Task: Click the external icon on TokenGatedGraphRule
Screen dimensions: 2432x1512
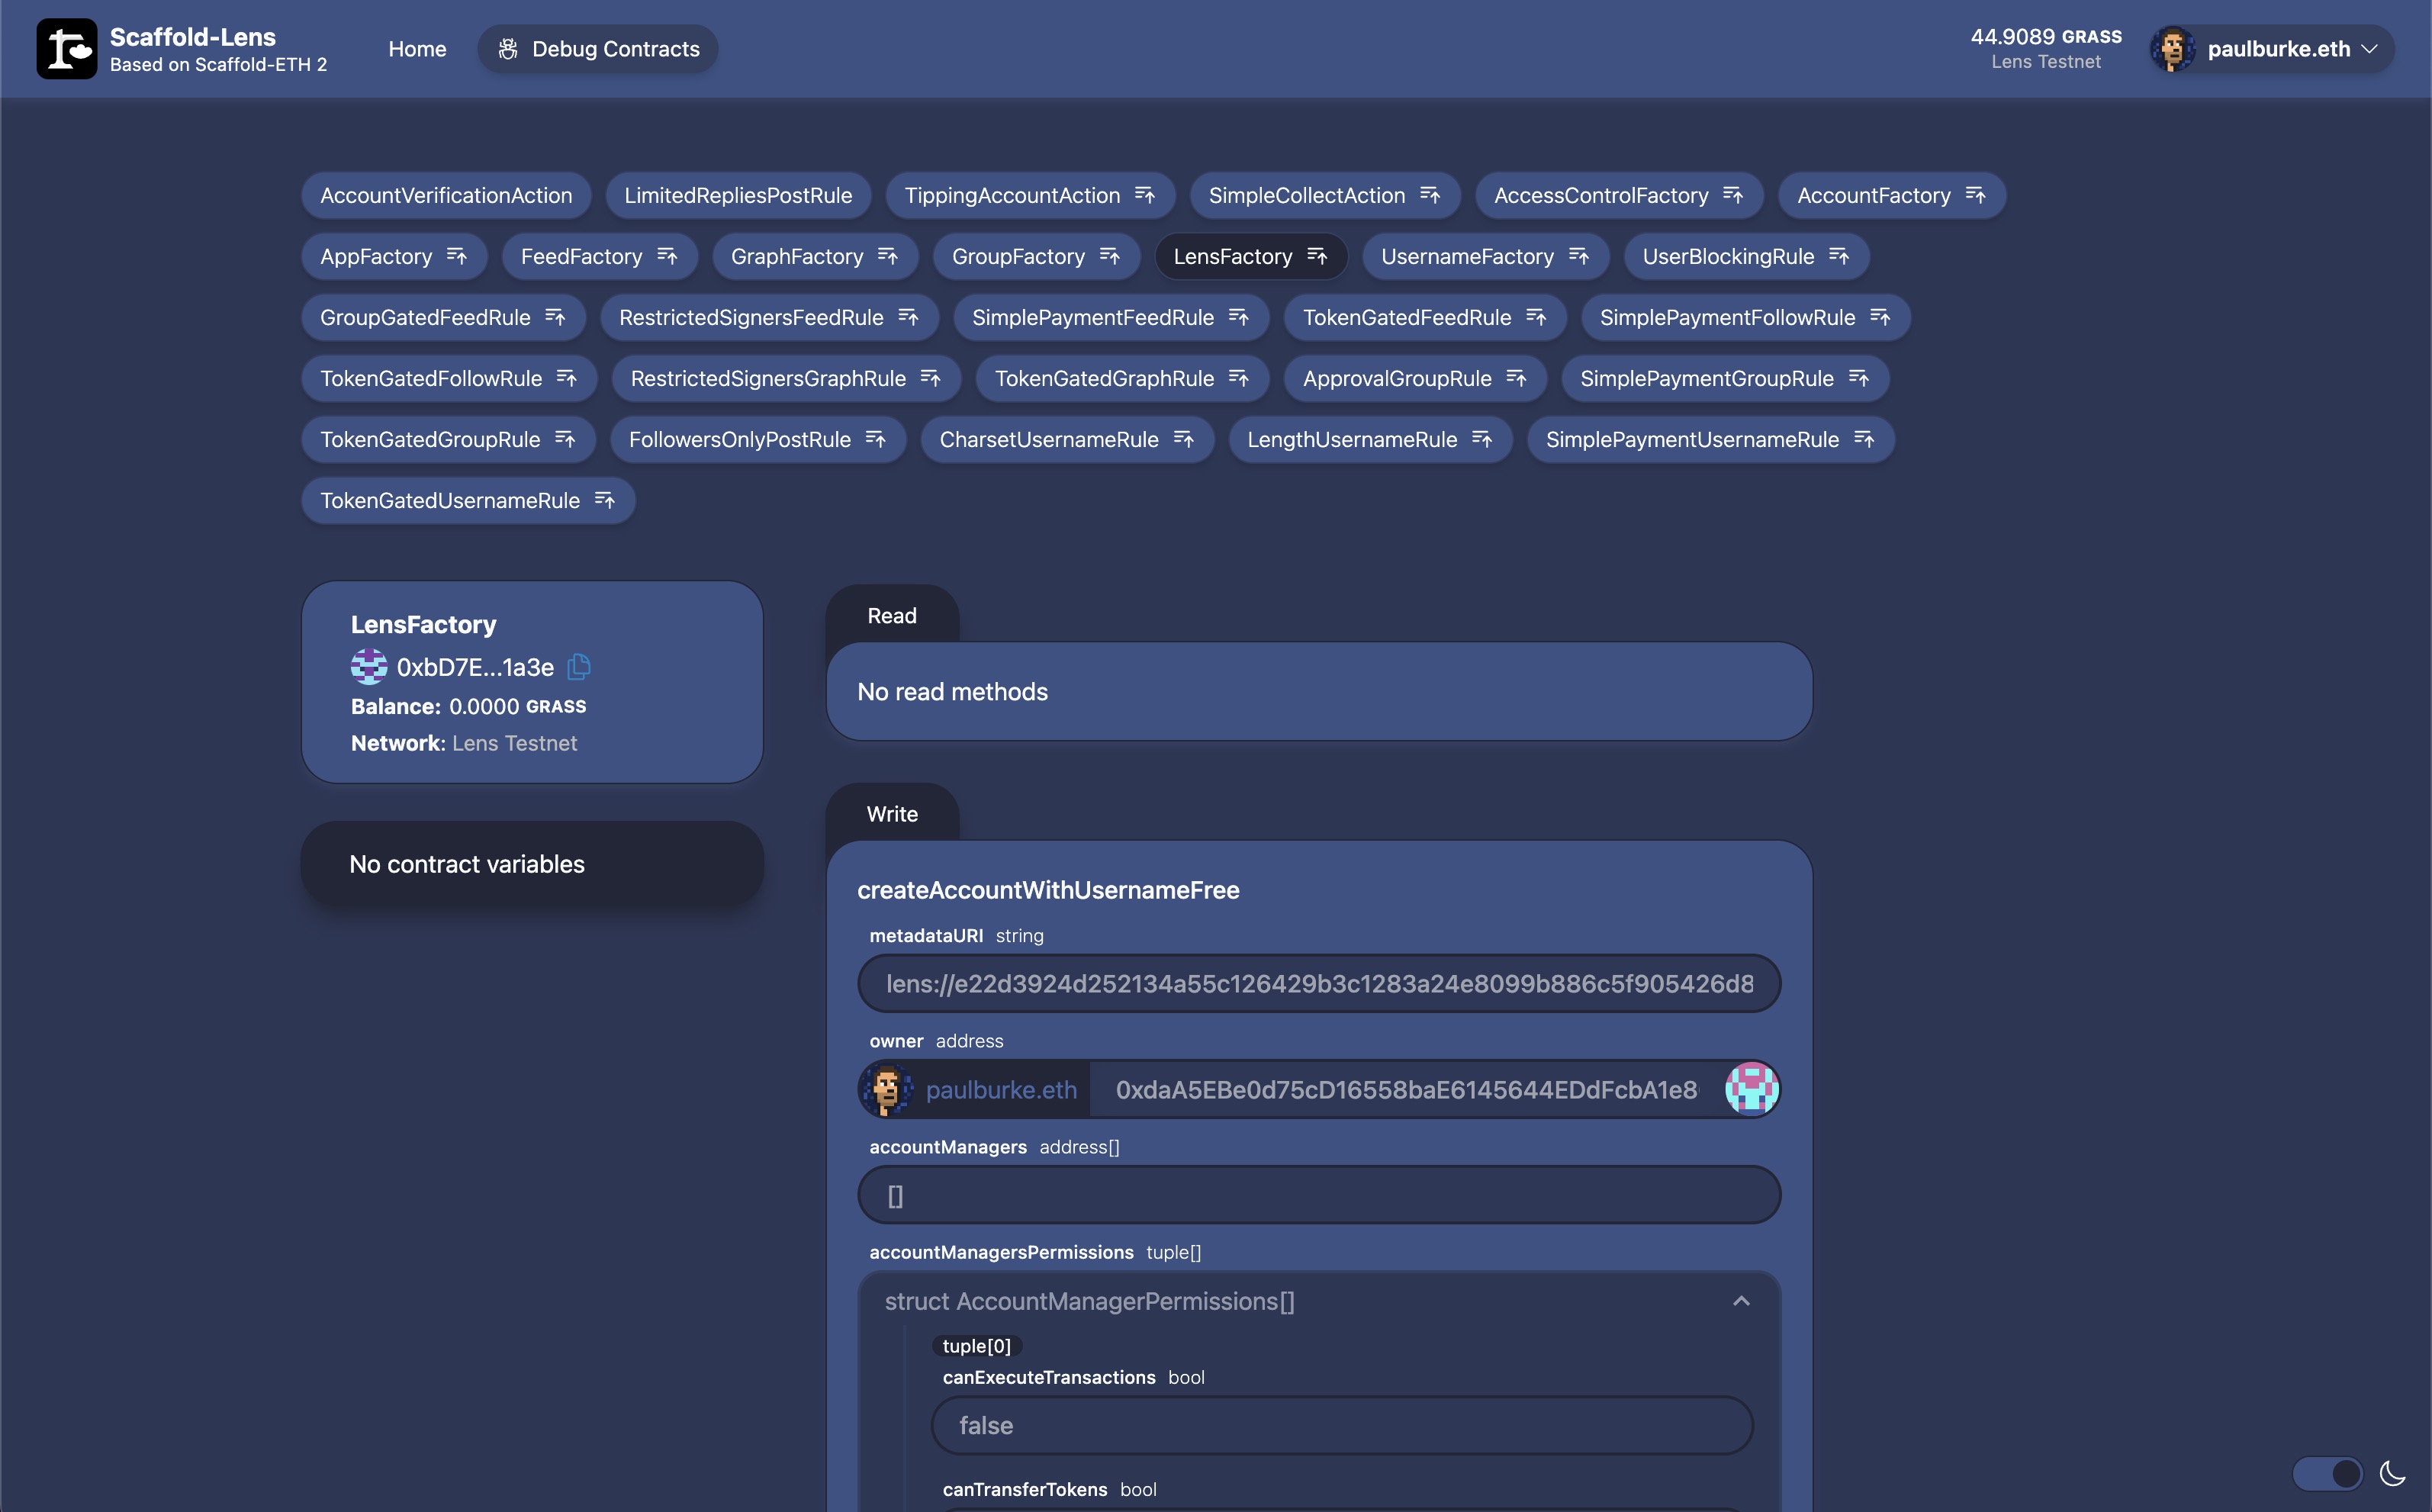Action: [x=1239, y=378]
